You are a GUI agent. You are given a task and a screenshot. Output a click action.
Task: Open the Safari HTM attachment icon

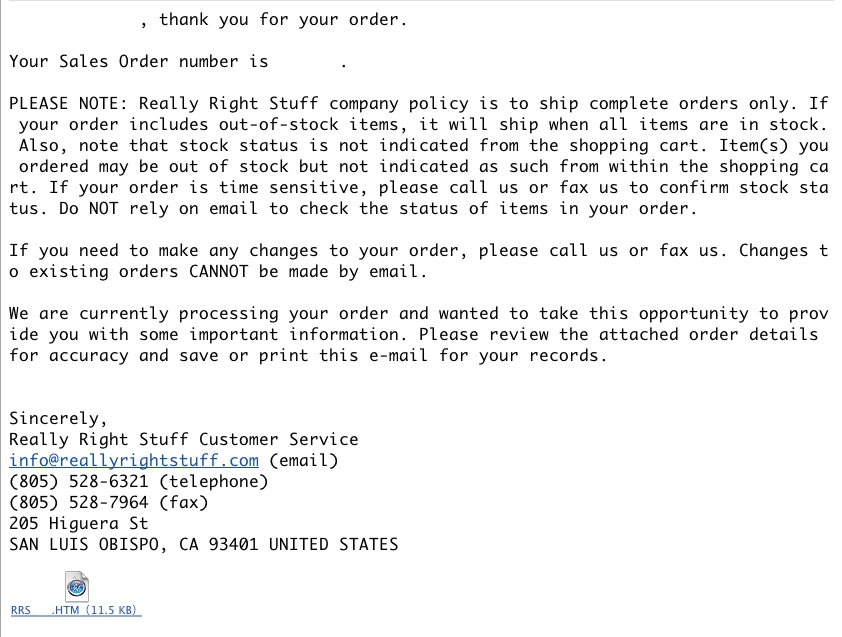pyautogui.click(x=77, y=587)
